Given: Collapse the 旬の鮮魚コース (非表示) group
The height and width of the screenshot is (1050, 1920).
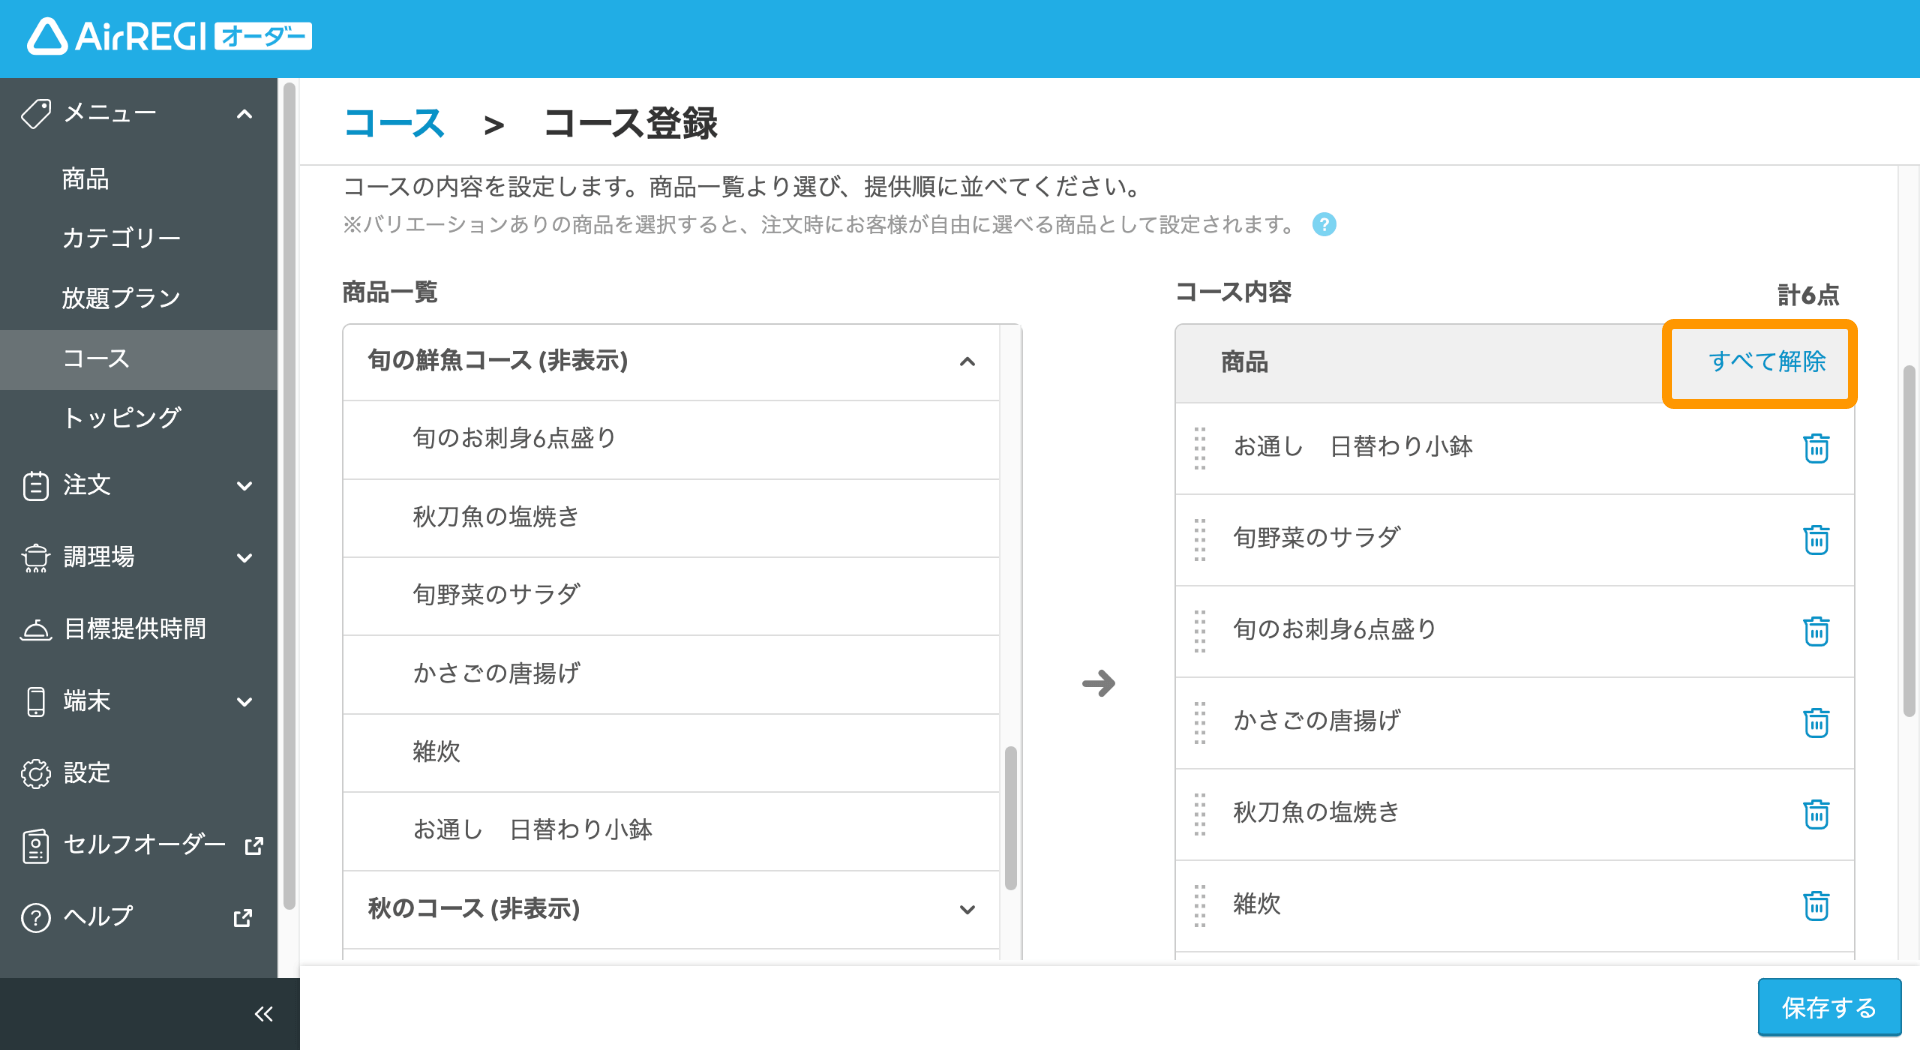Looking at the screenshot, I should 967,361.
